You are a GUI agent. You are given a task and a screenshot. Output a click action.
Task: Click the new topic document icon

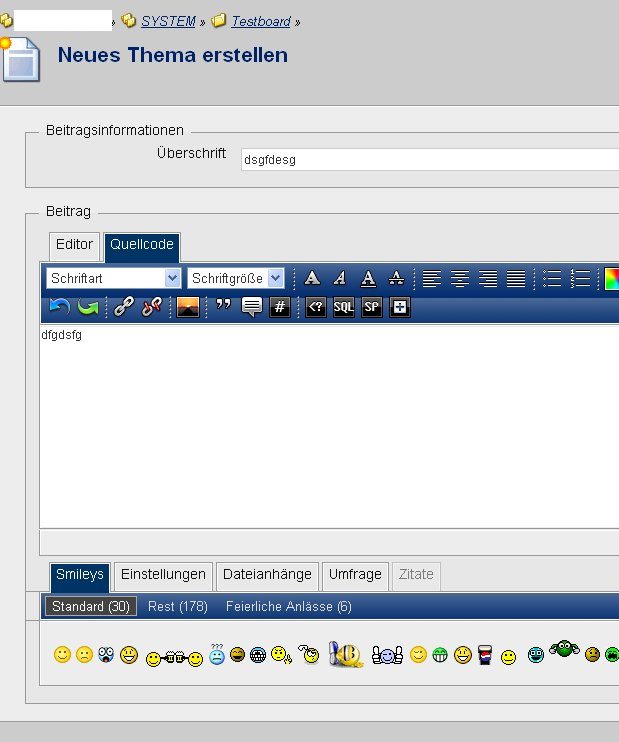pos(21,60)
